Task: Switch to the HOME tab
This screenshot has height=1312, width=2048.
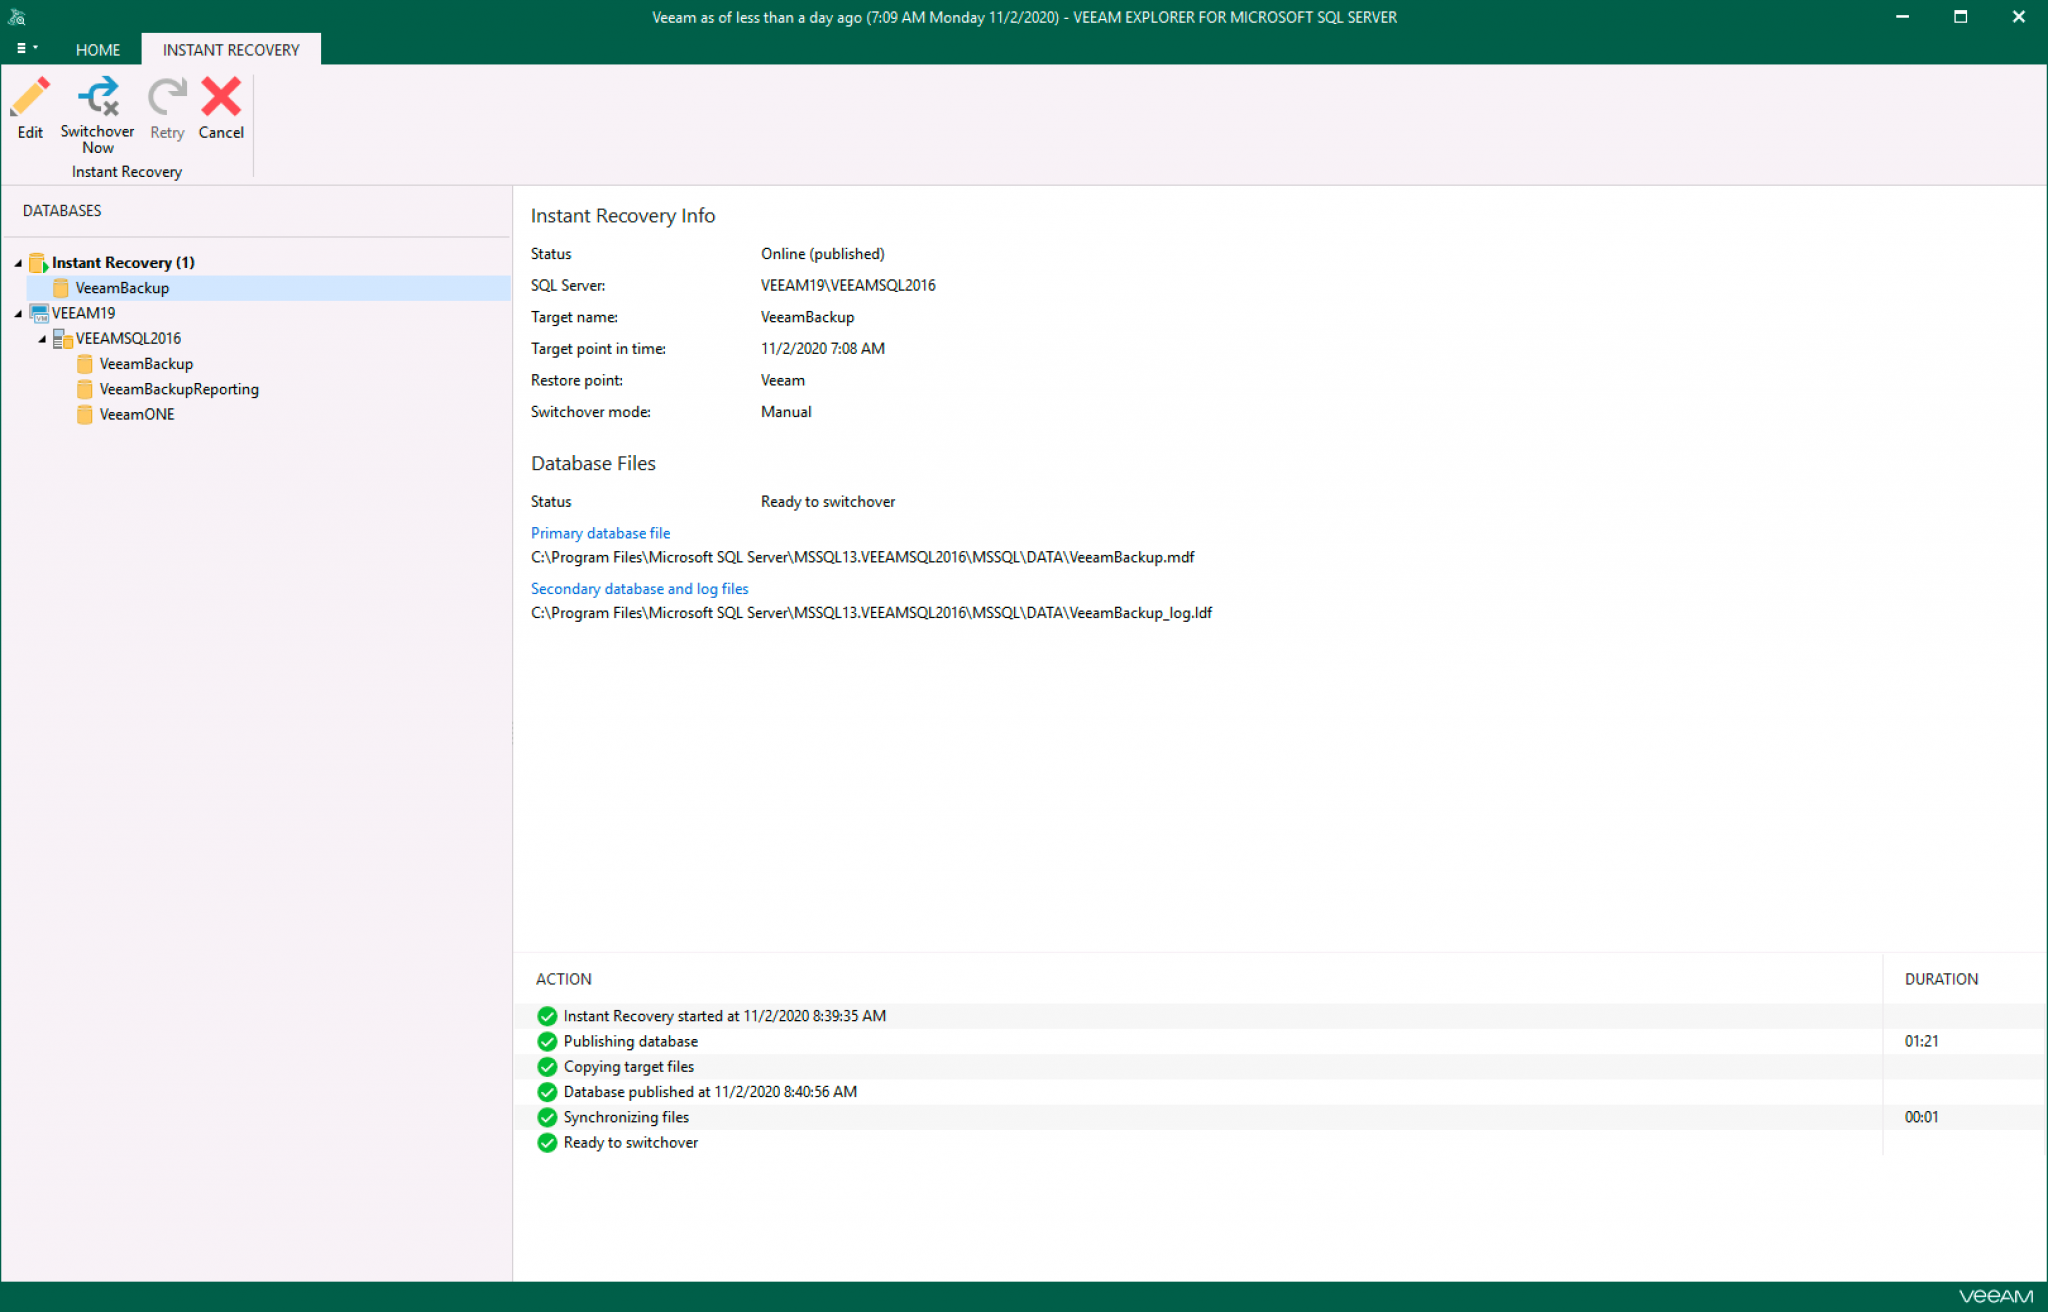Action: [97, 49]
